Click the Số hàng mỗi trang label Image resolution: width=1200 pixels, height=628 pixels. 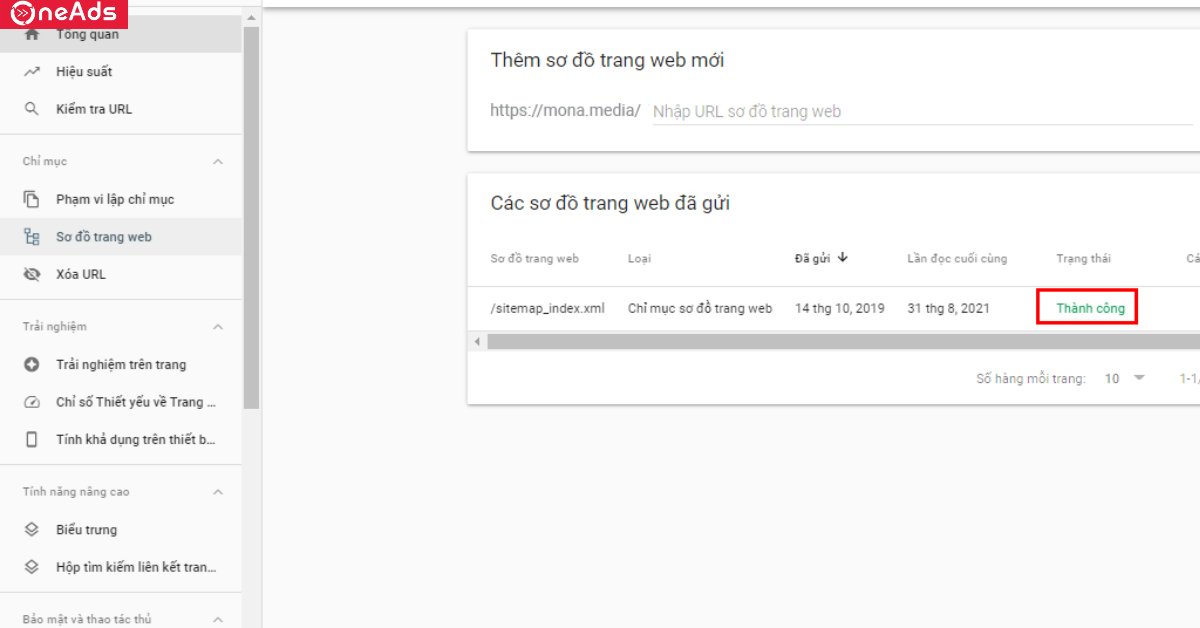point(1031,379)
